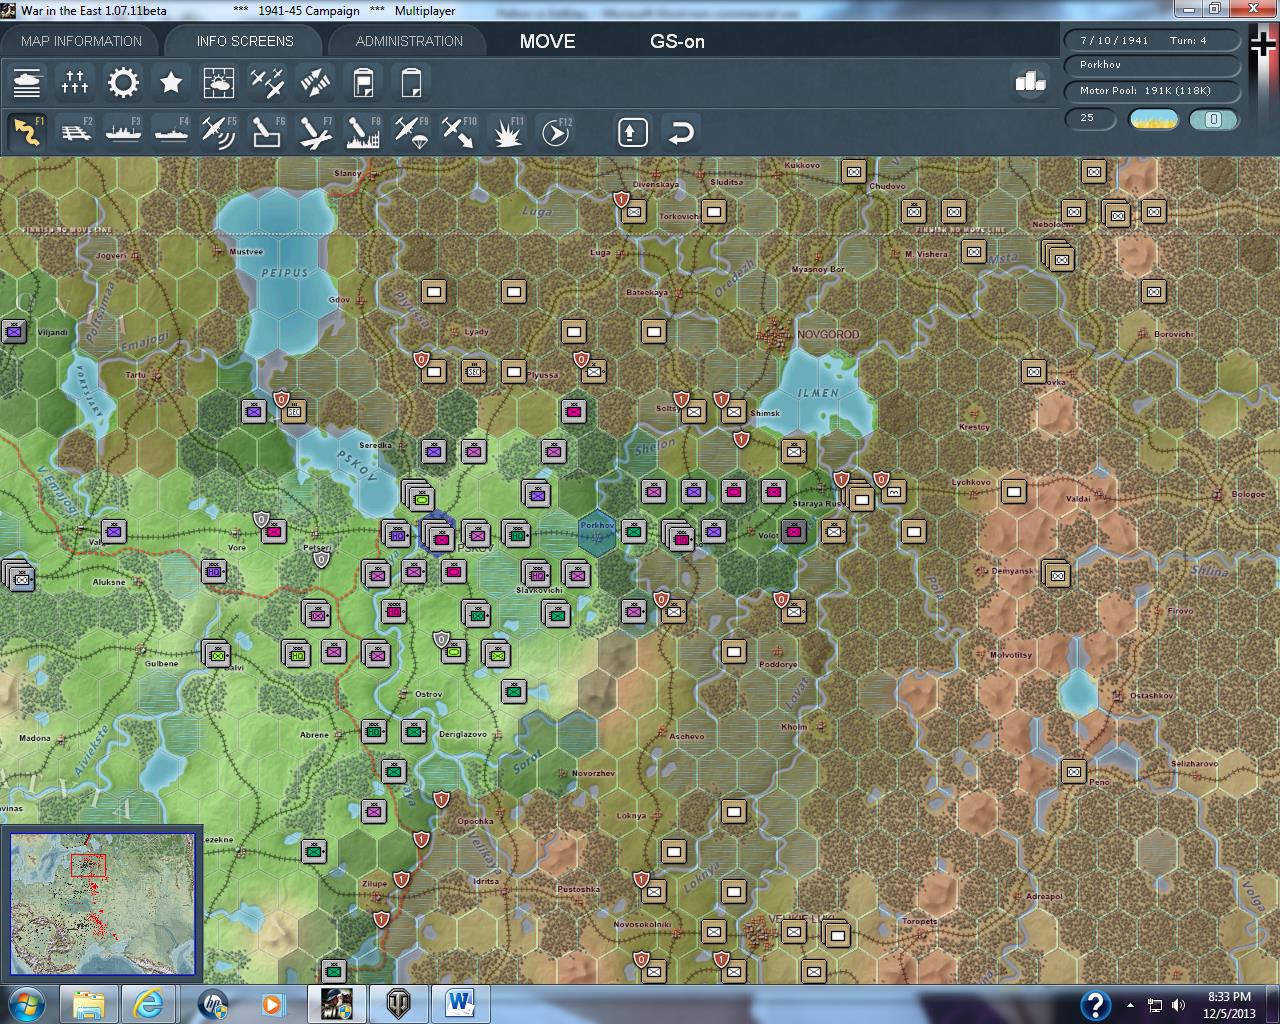The width and height of the screenshot is (1280, 1024).
Task: Select F1 move mode arrow icon
Action: [x=27, y=132]
